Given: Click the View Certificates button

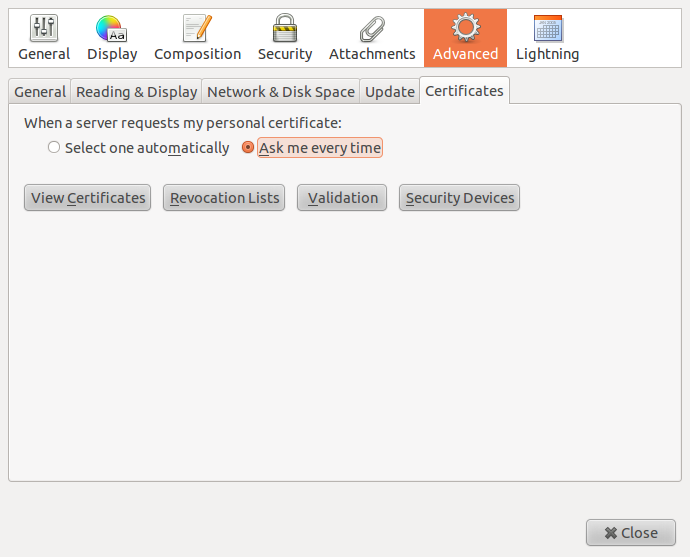Looking at the screenshot, I should click(x=88, y=198).
